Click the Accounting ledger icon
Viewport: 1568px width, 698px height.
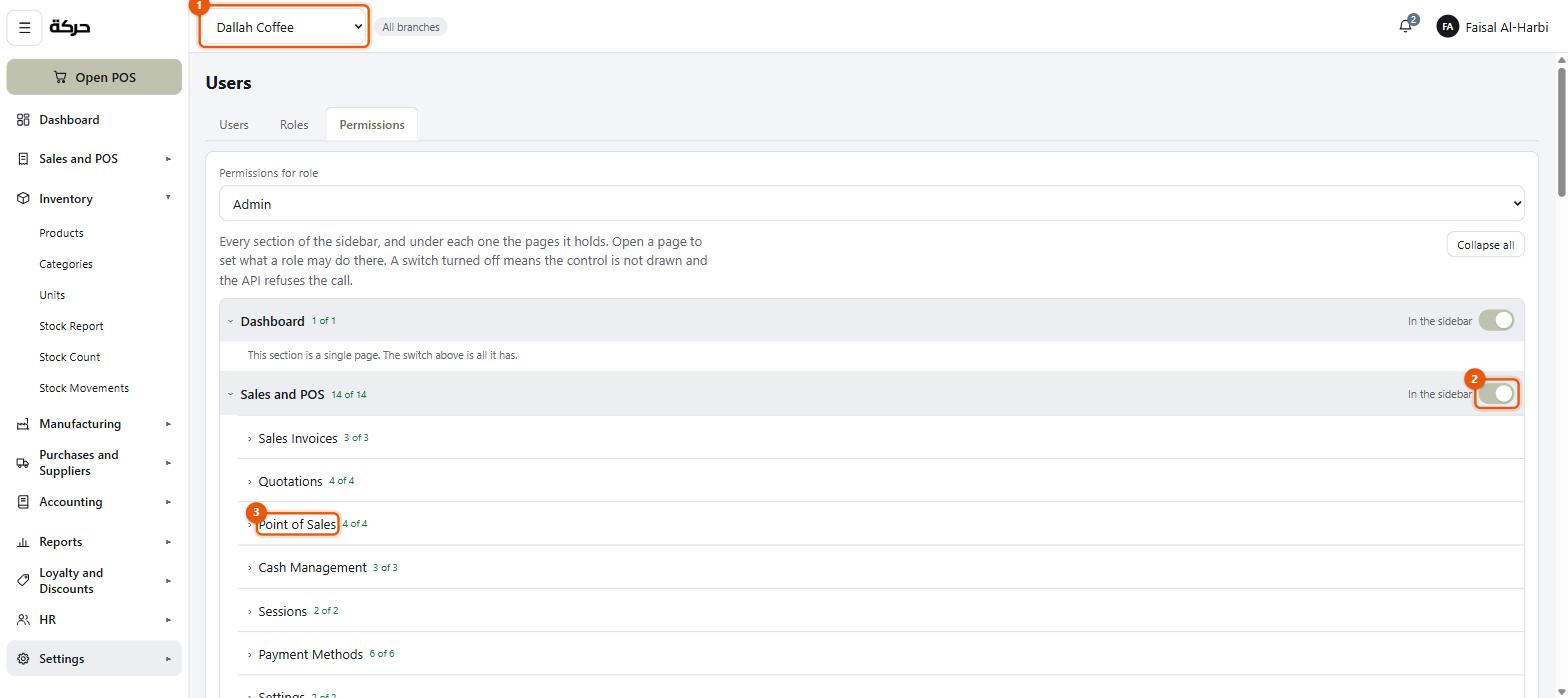pyautogui.click(x=23, y=502)
